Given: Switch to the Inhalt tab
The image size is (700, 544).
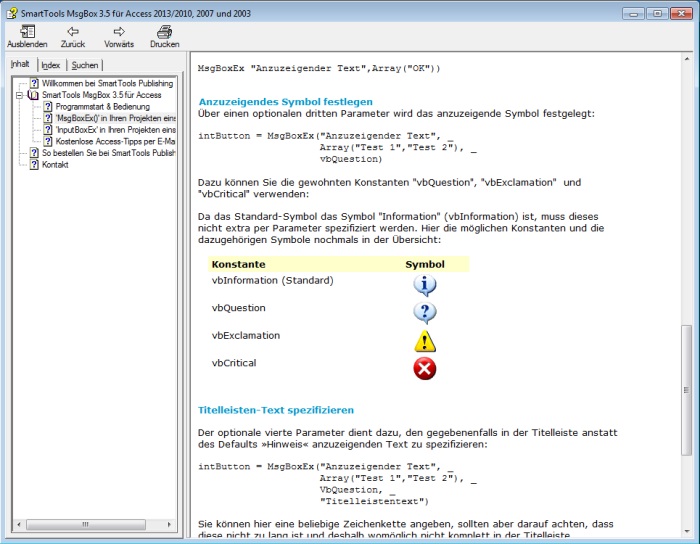Looking at the screenshot, I should (20, 64).
